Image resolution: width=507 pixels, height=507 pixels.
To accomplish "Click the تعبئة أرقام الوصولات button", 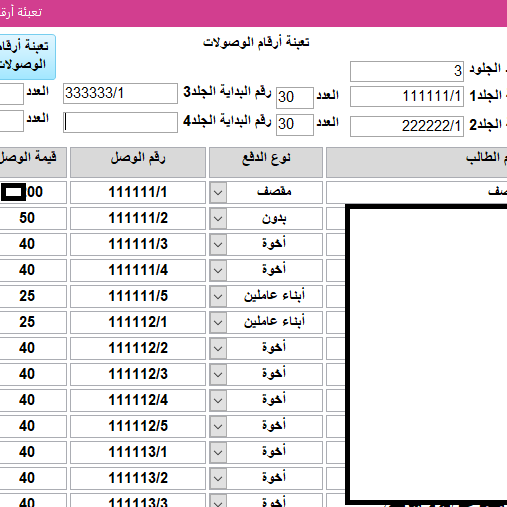I will pyautogui.click(x=27, y=57).
